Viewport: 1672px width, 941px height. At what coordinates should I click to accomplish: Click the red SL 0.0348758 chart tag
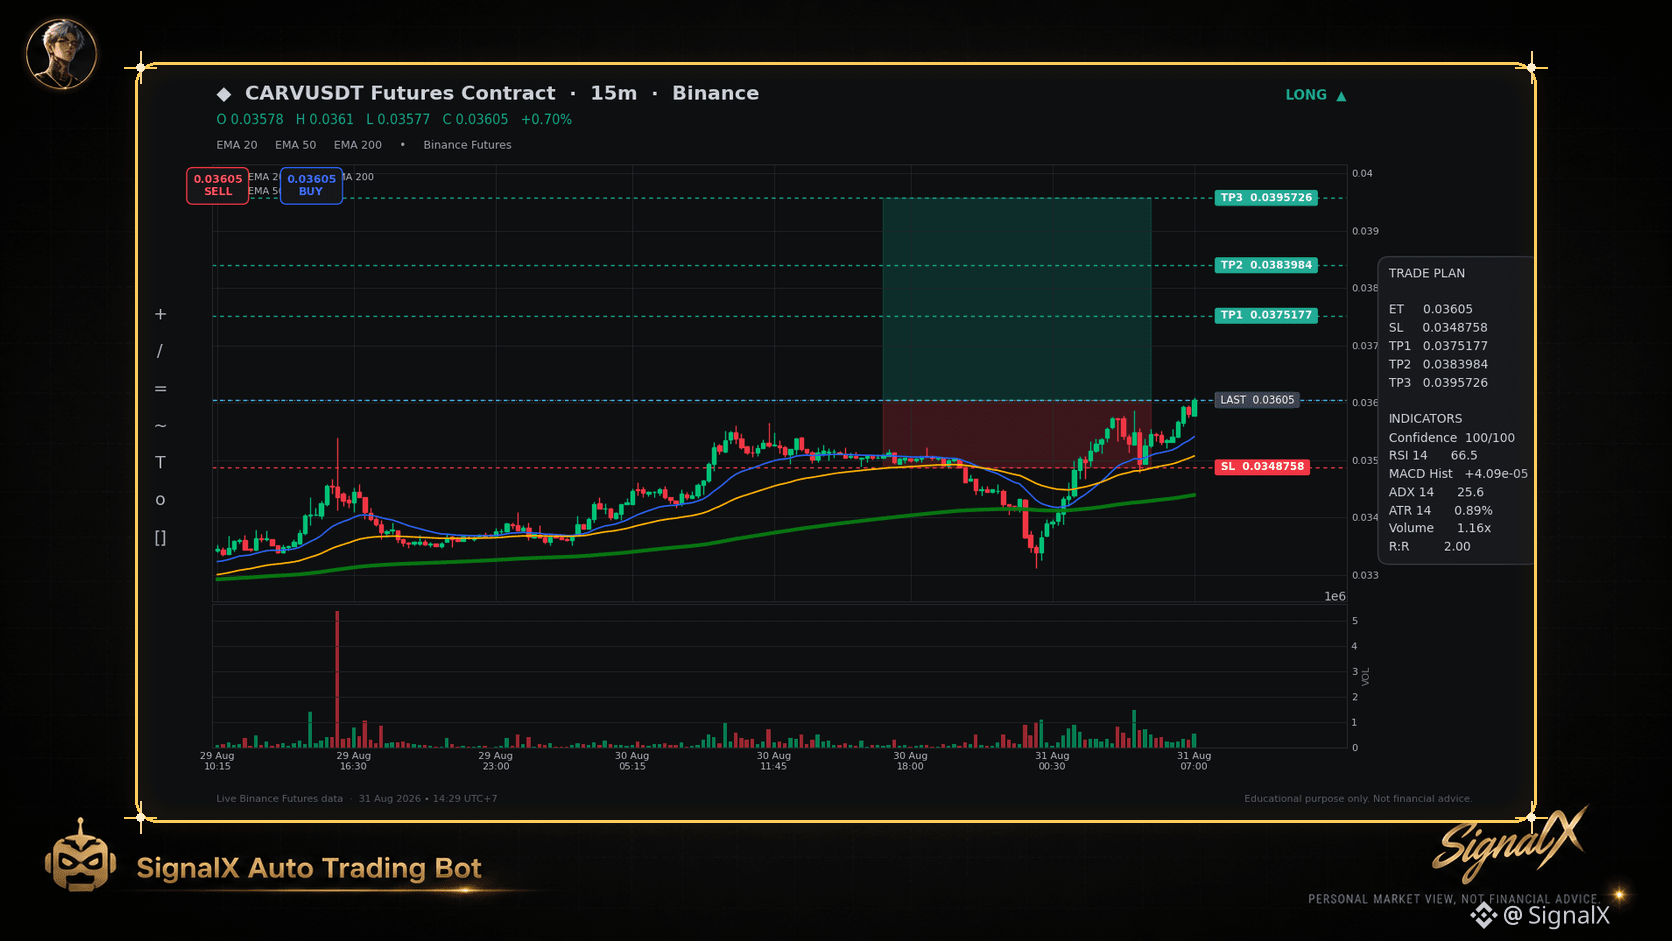[x=1262, y=467]
